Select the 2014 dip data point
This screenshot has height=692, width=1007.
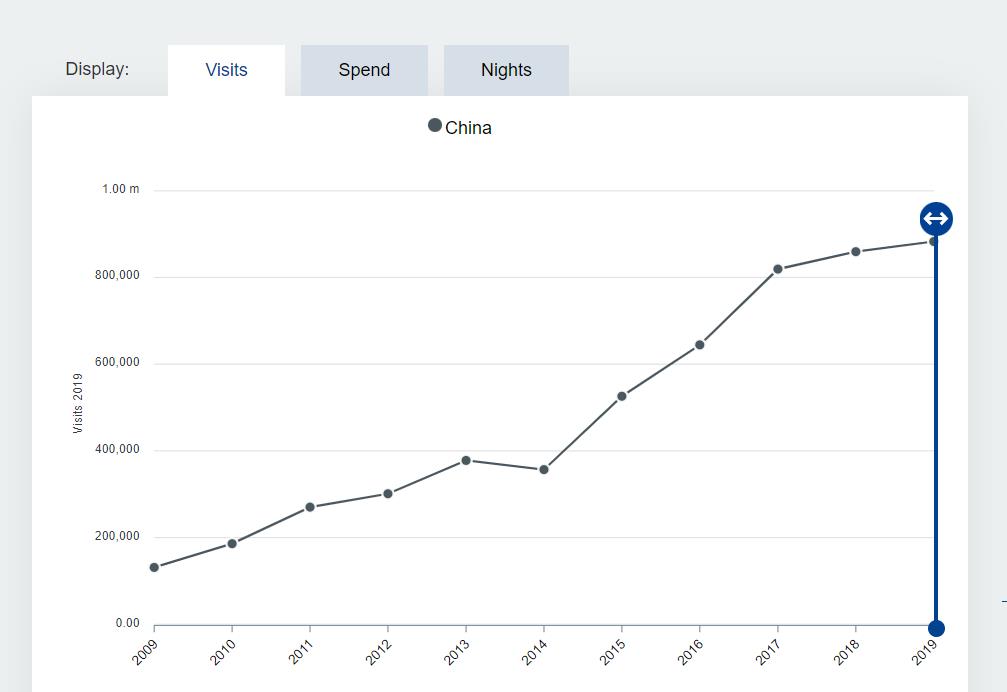click(x=544, y=470)
